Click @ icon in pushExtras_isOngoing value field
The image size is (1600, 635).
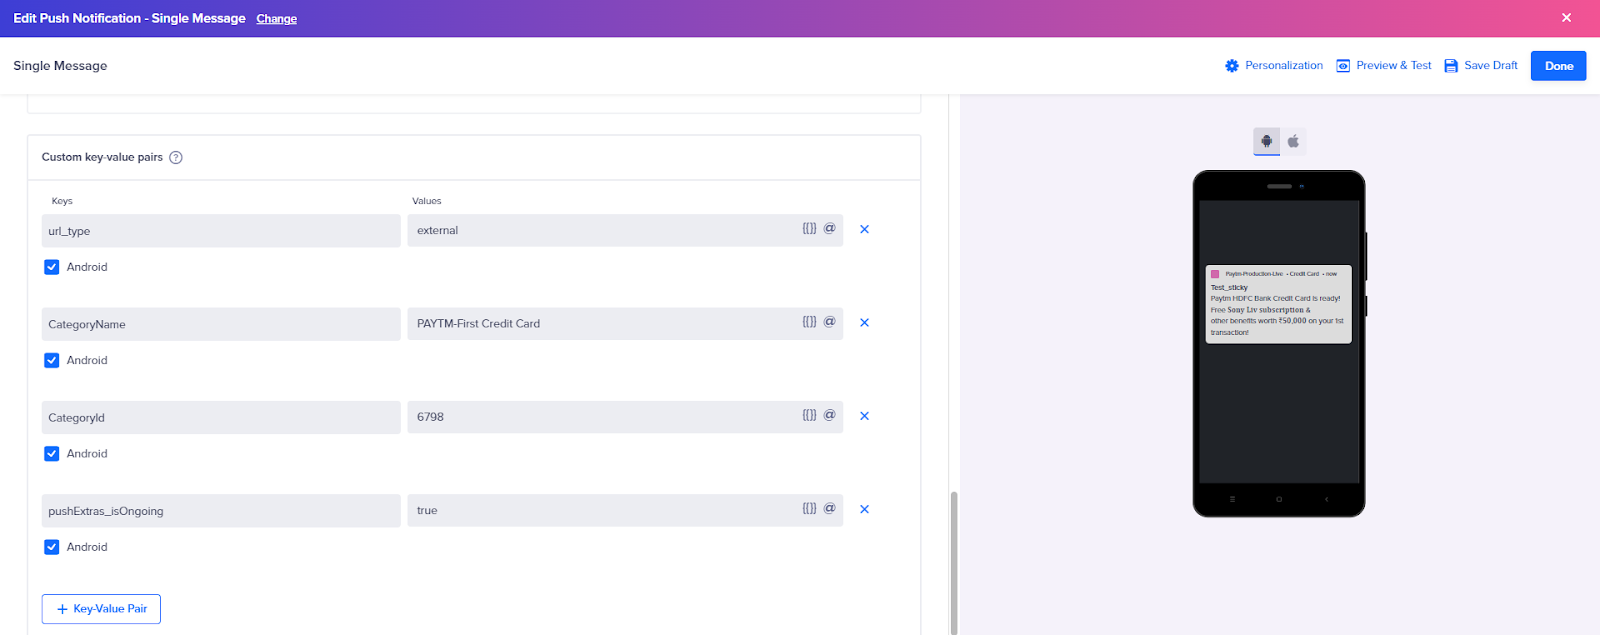click(x=829, y=508)
